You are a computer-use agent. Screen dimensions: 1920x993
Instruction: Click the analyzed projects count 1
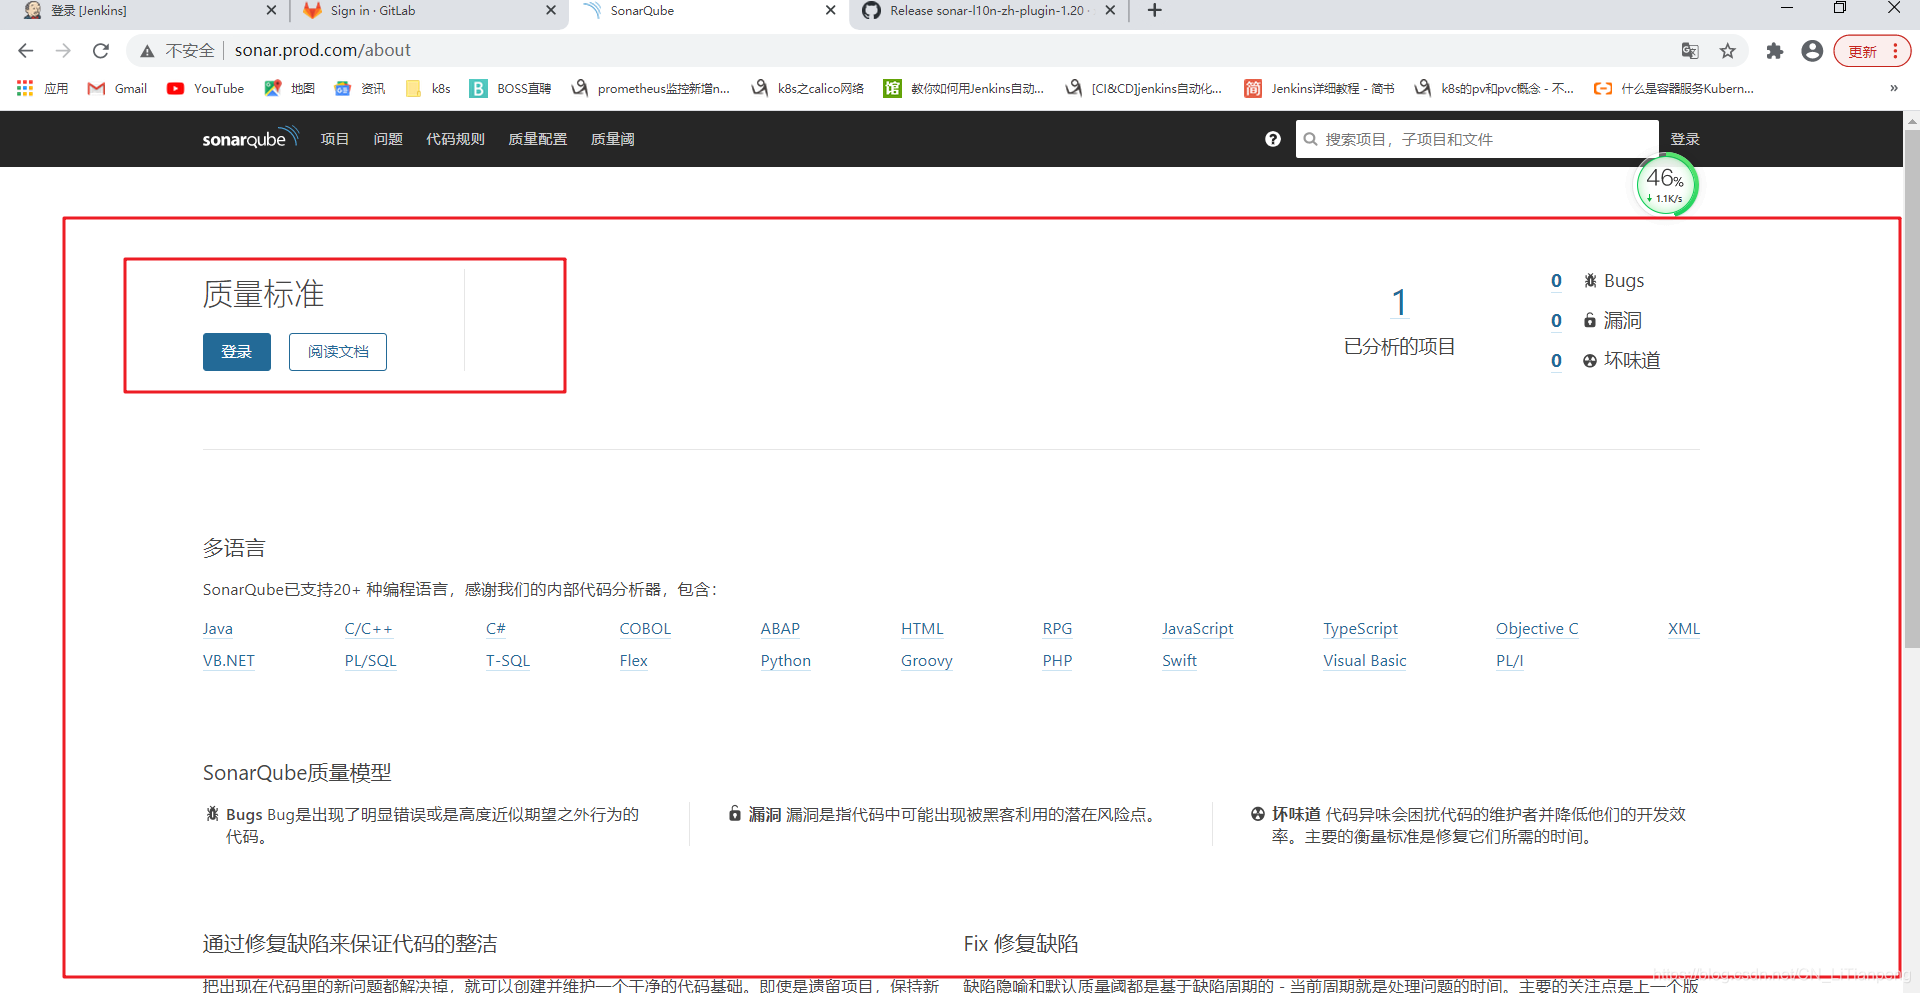[1399, 302]
